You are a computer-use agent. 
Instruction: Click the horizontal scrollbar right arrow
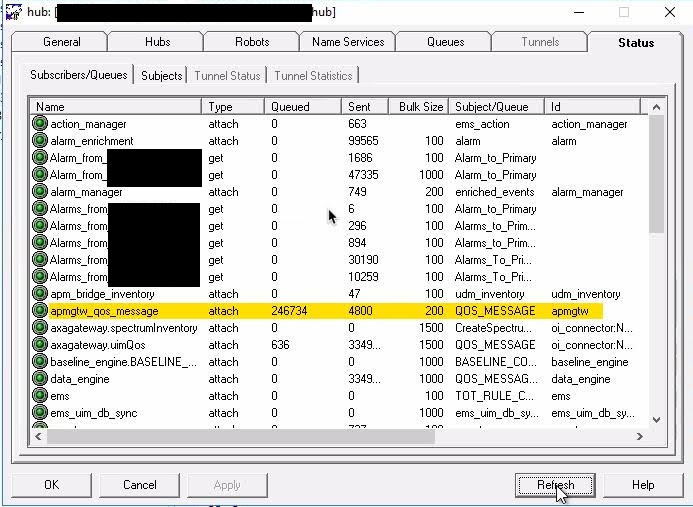640,437
